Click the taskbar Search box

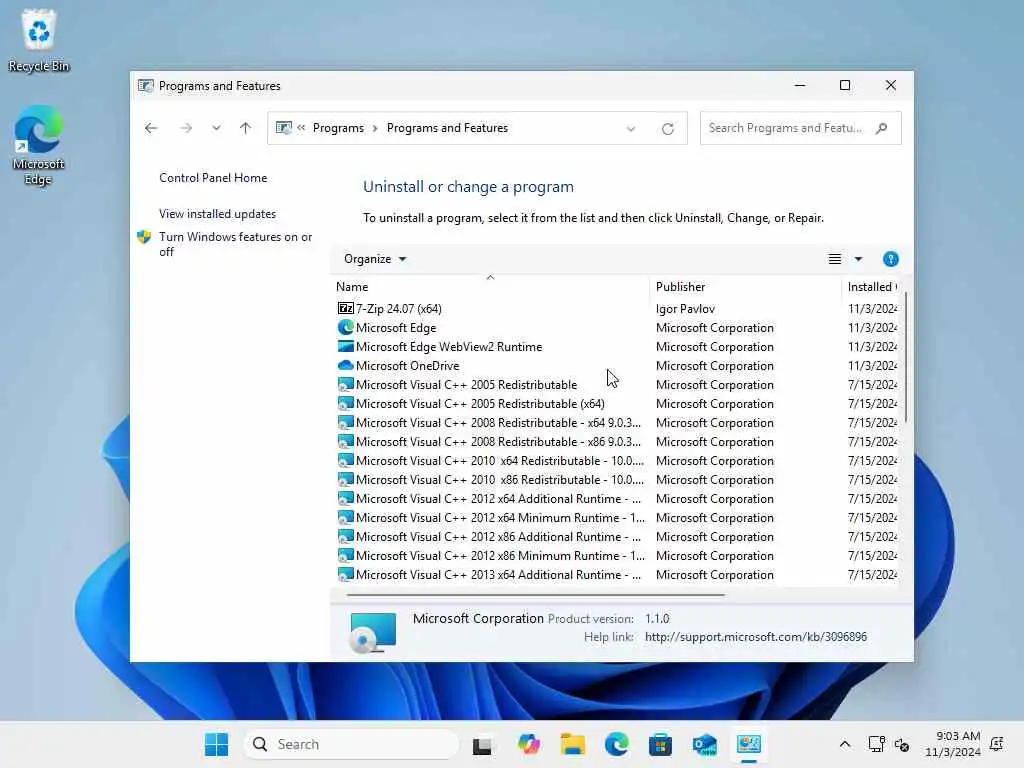pyautogui.click(x=351, y=744)
